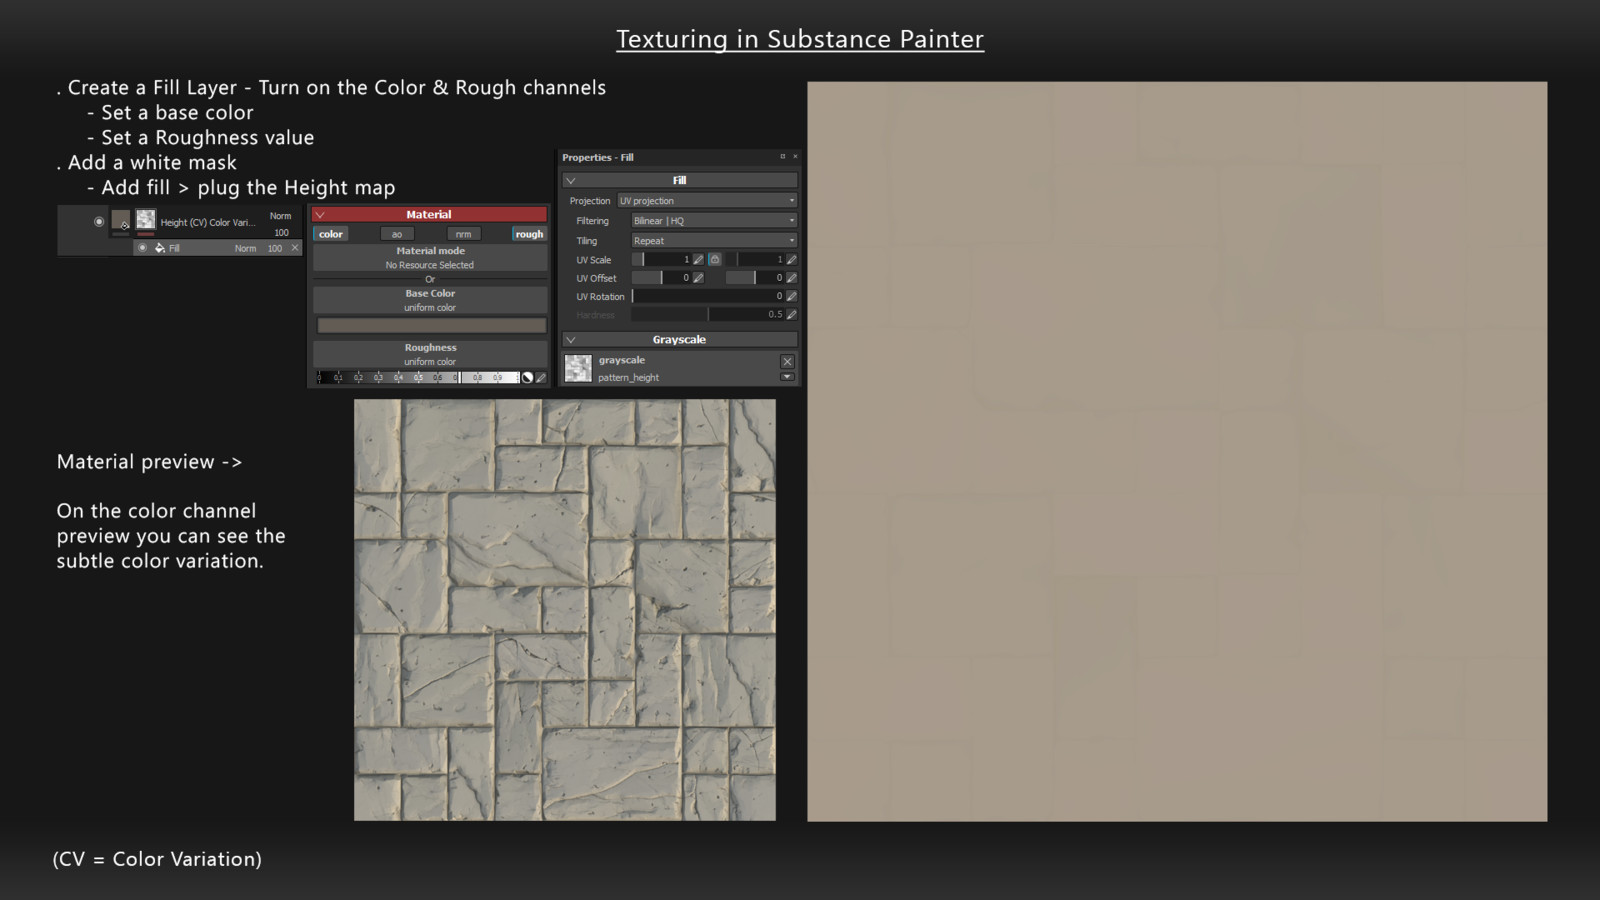Adjust the Hardness slider
1600x900 pixels.
(708, 314)
